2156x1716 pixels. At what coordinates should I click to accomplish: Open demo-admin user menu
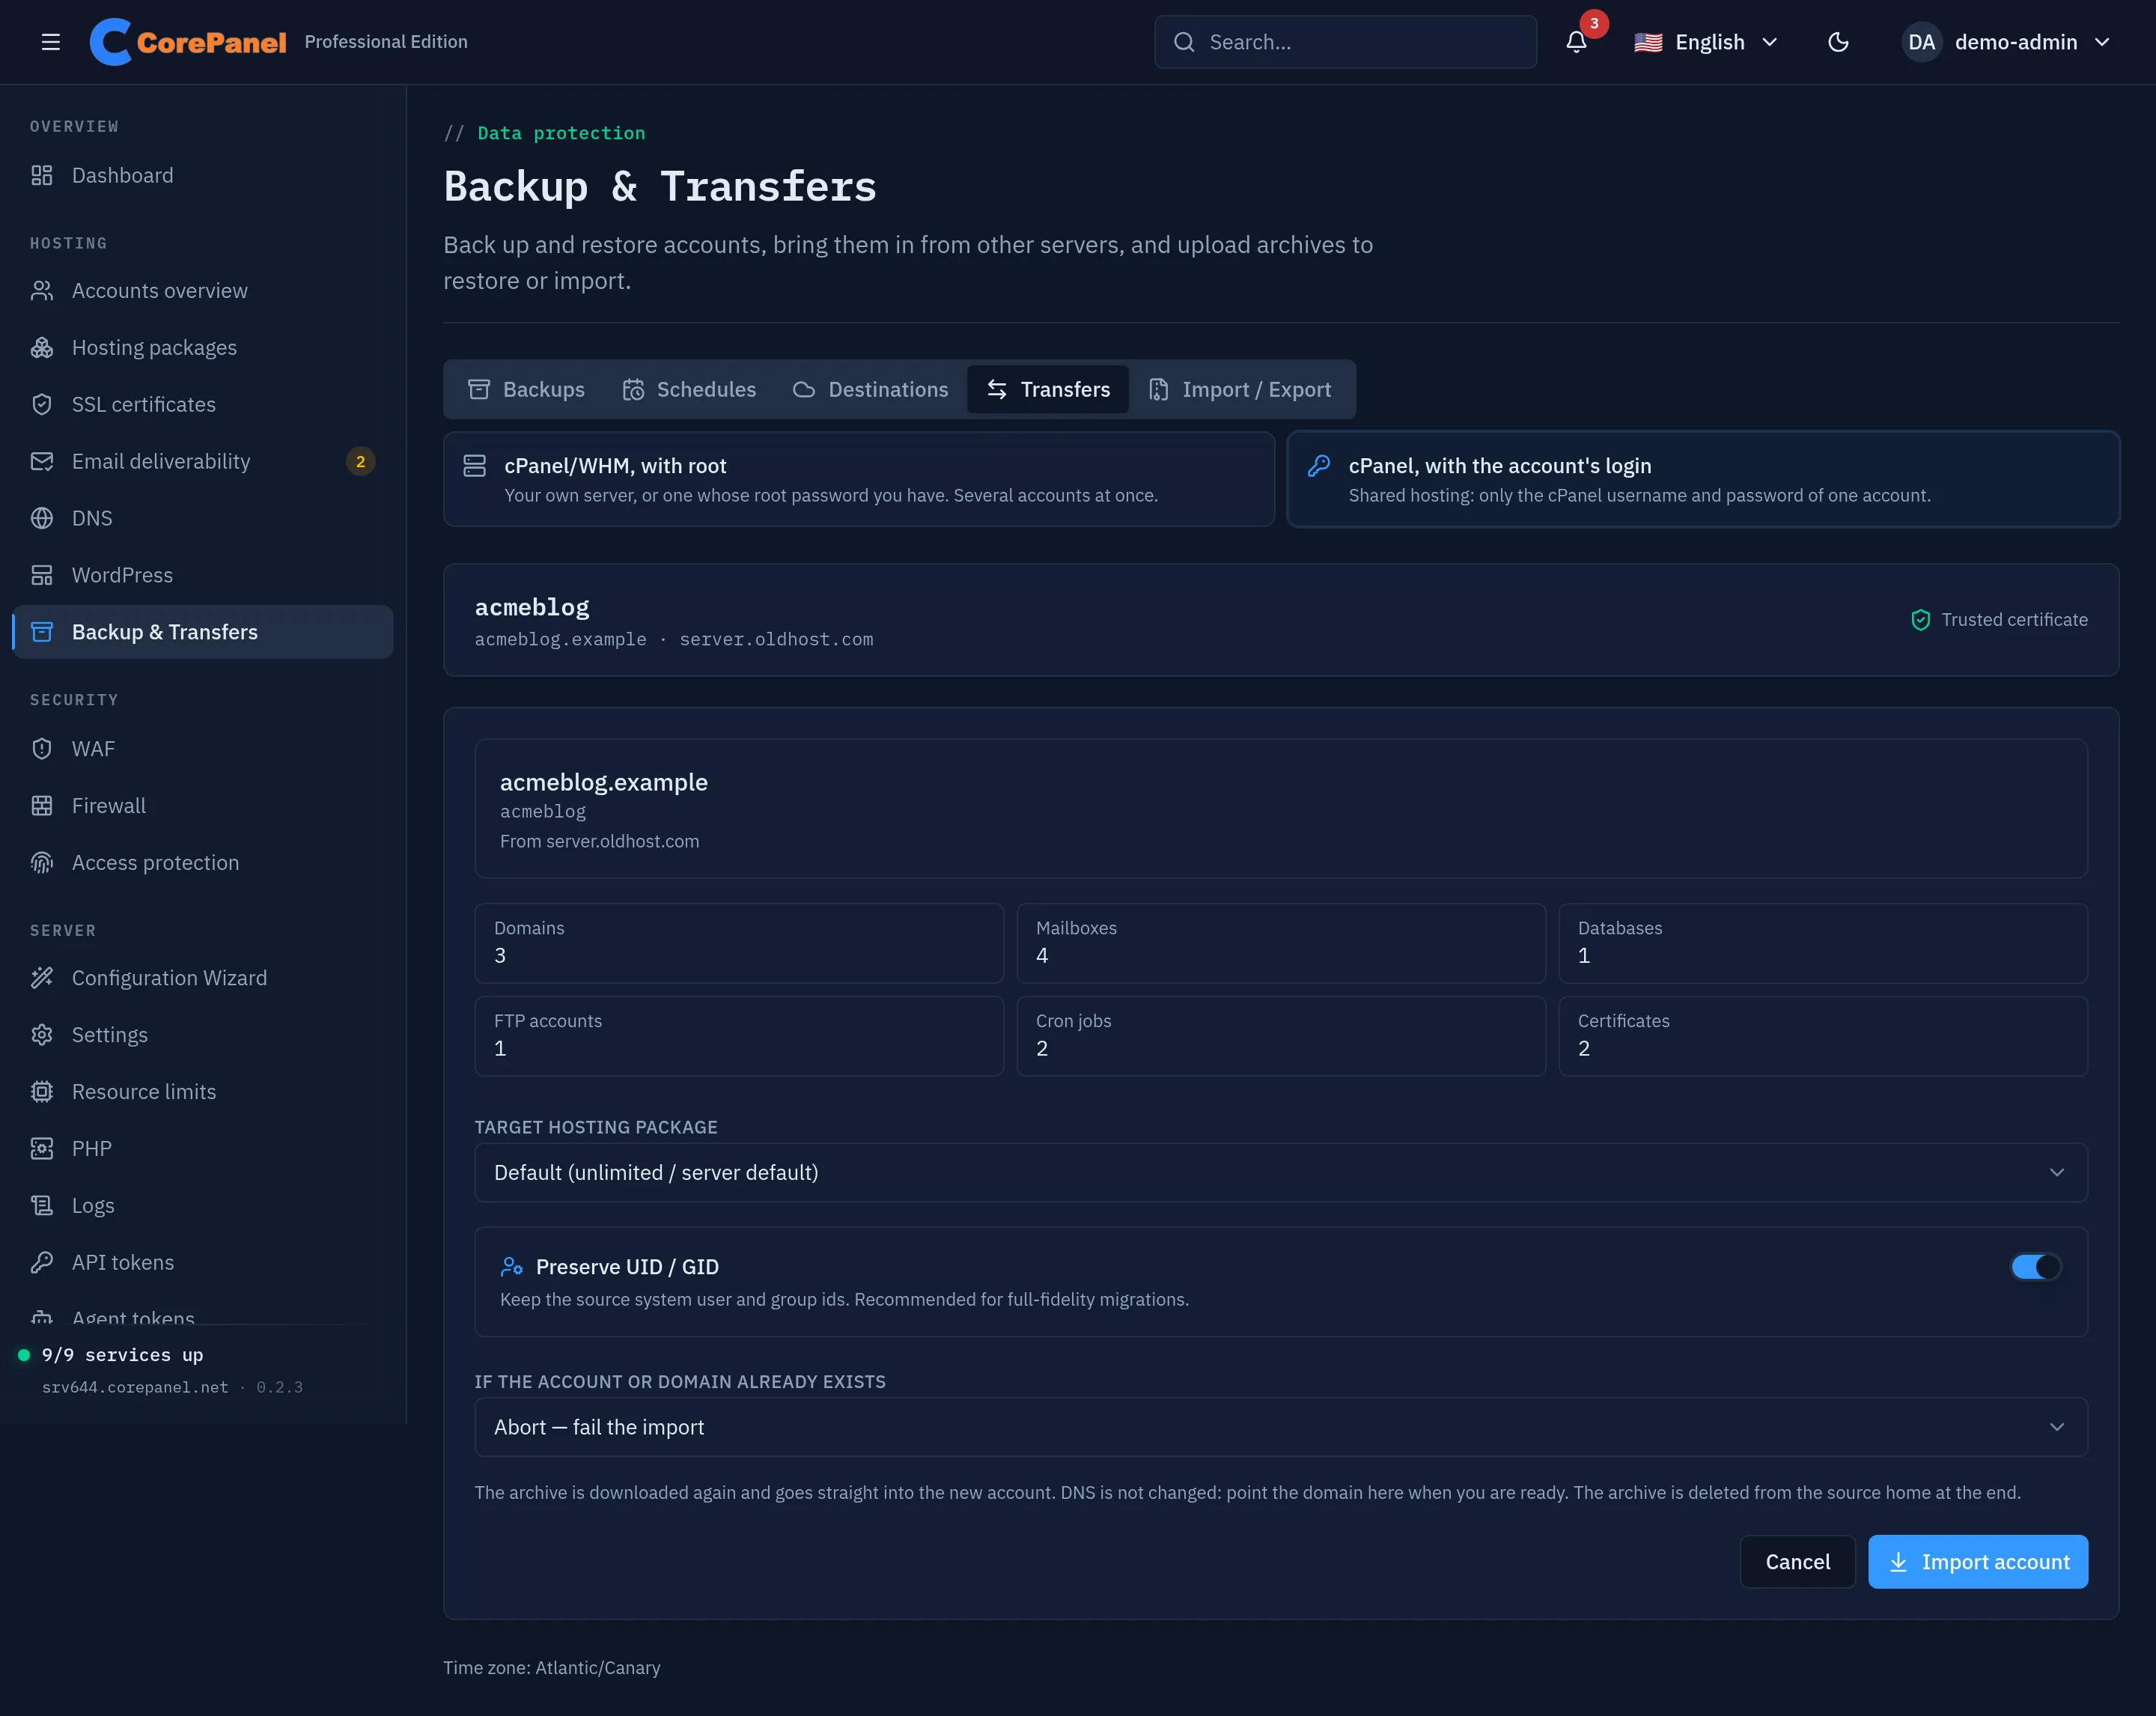point(2006,42)
